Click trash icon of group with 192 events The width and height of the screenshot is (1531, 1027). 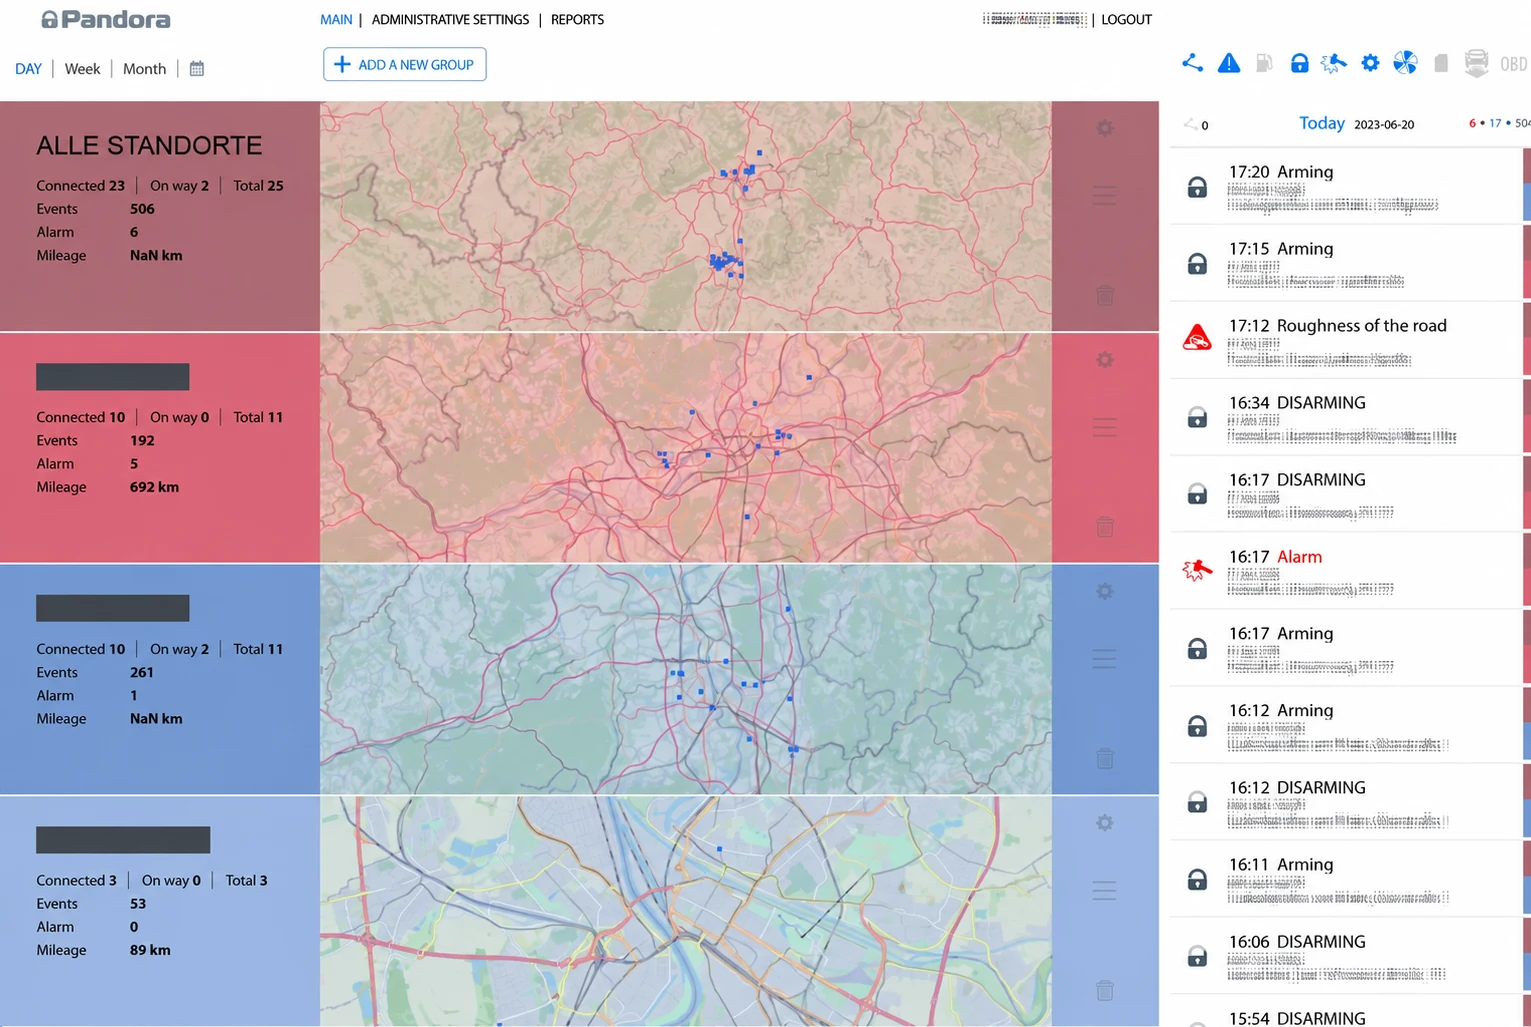coord(1104,527)
